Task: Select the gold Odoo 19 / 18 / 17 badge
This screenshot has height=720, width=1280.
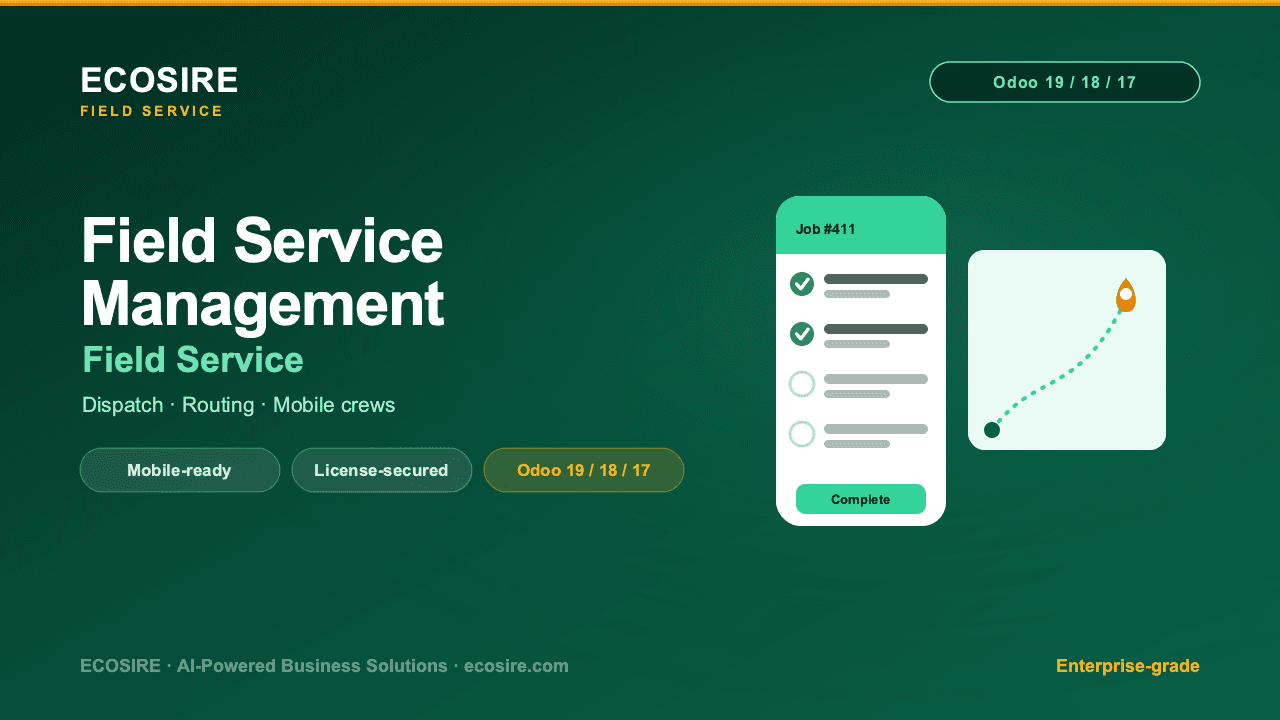Action: [x=584, y=470]
